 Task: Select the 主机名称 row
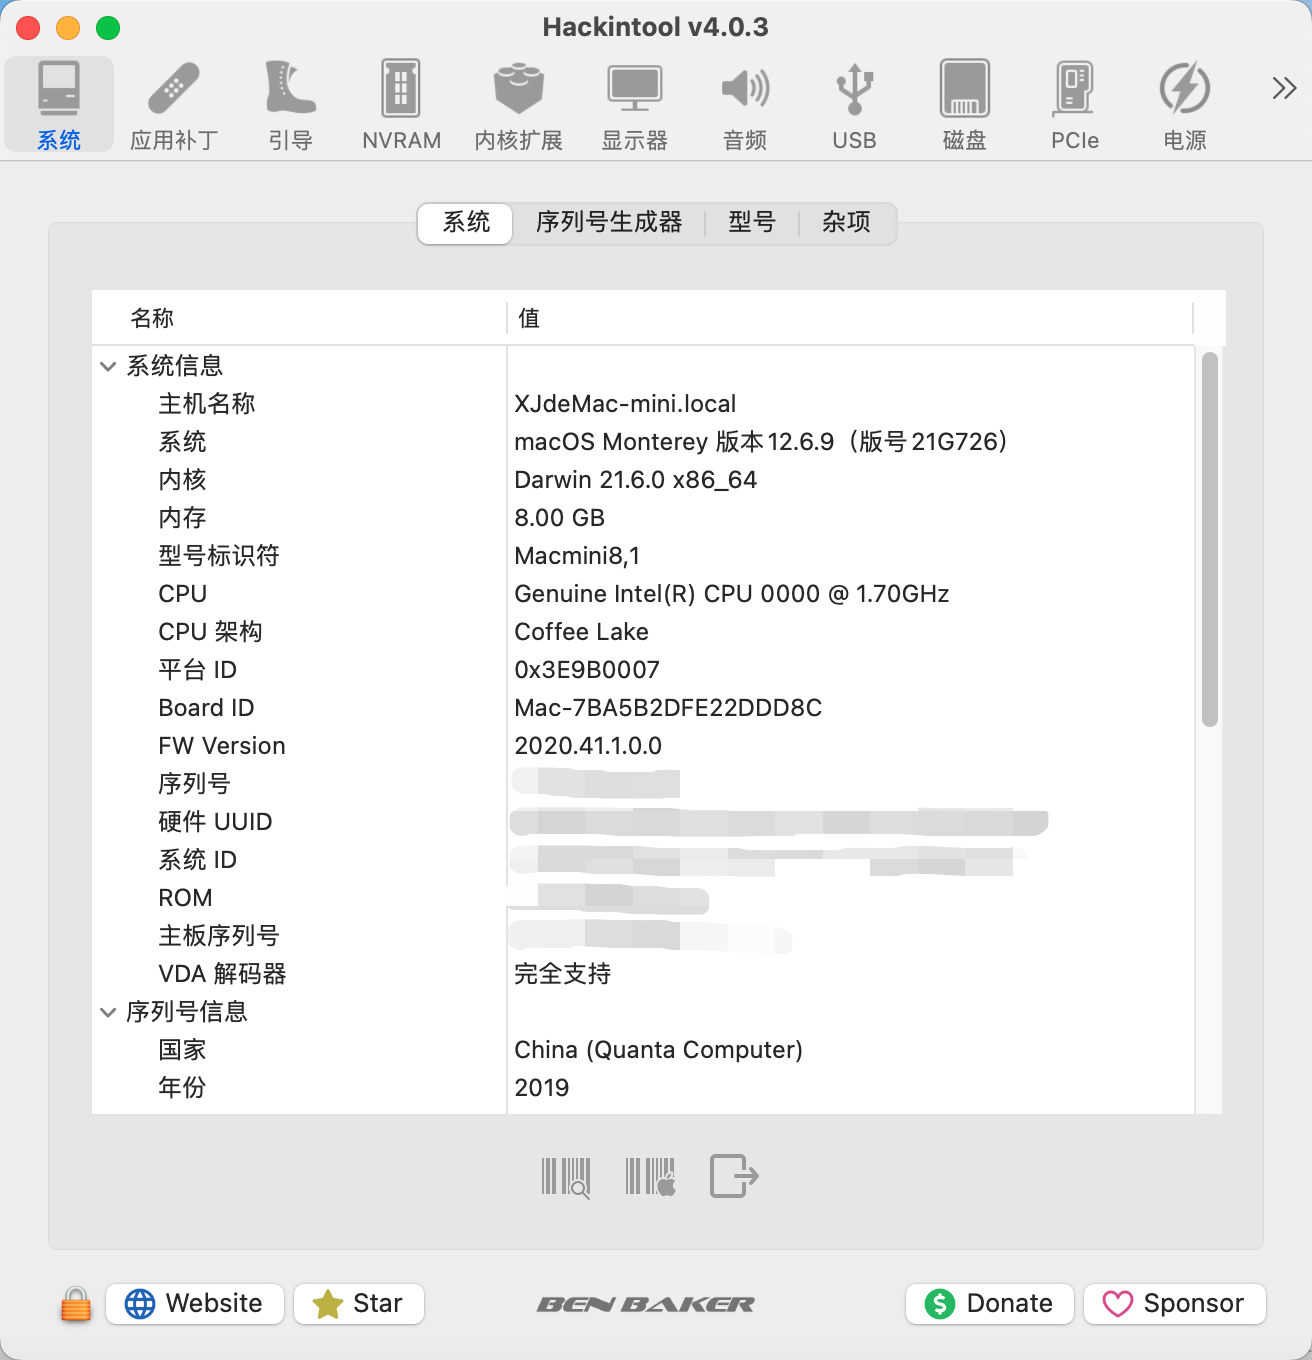(x=644, y=404)
